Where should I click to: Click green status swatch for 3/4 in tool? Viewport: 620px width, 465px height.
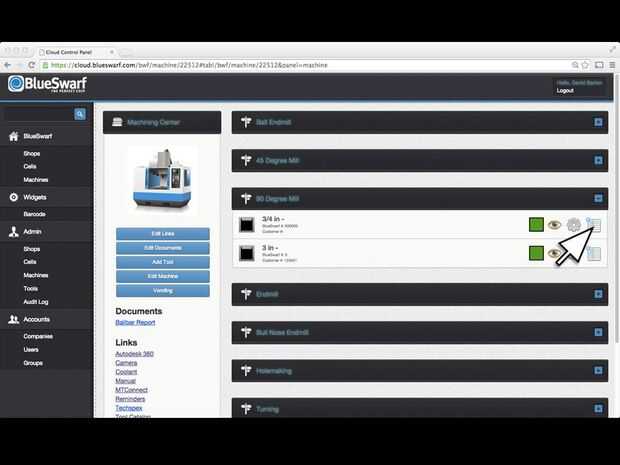536,225
